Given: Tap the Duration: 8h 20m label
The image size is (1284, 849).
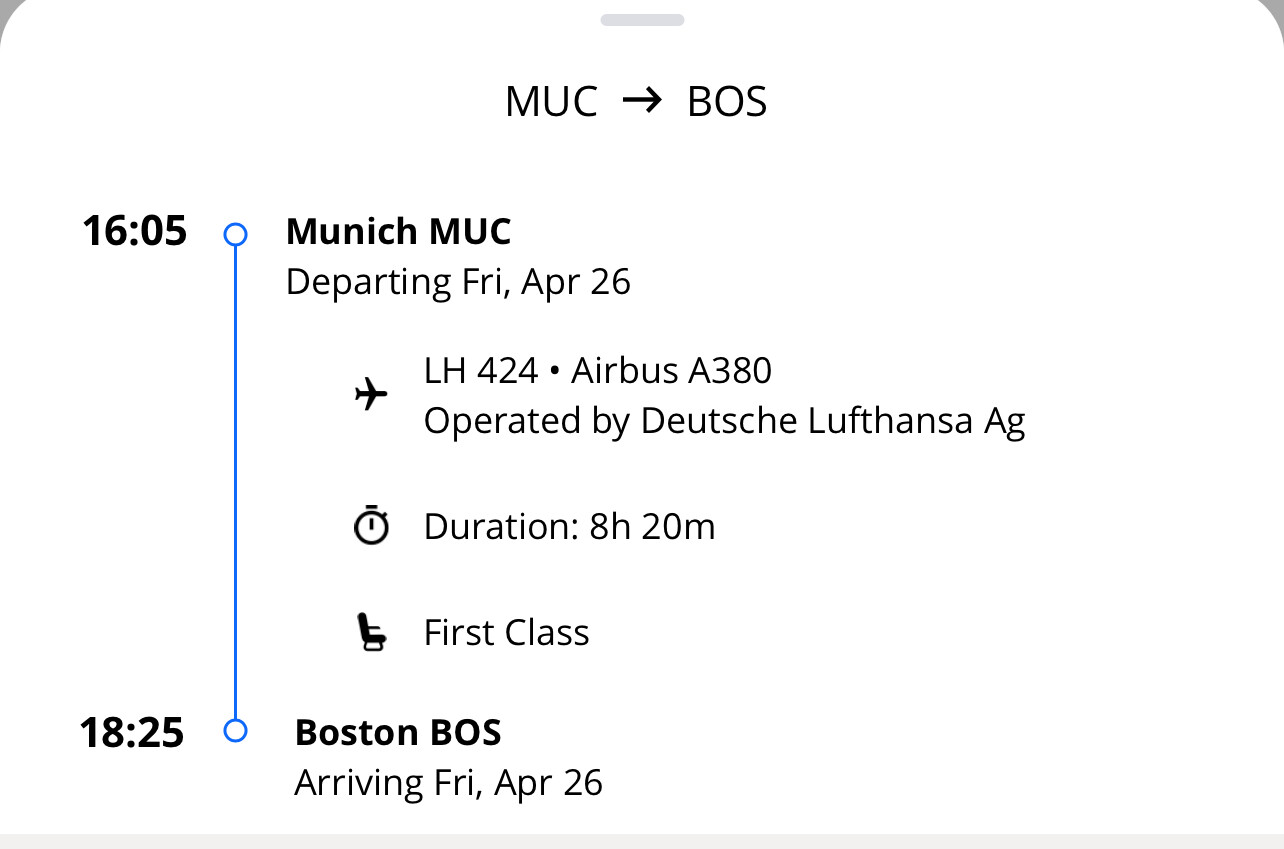Looking at the screenshot, I should pos(569,526).
